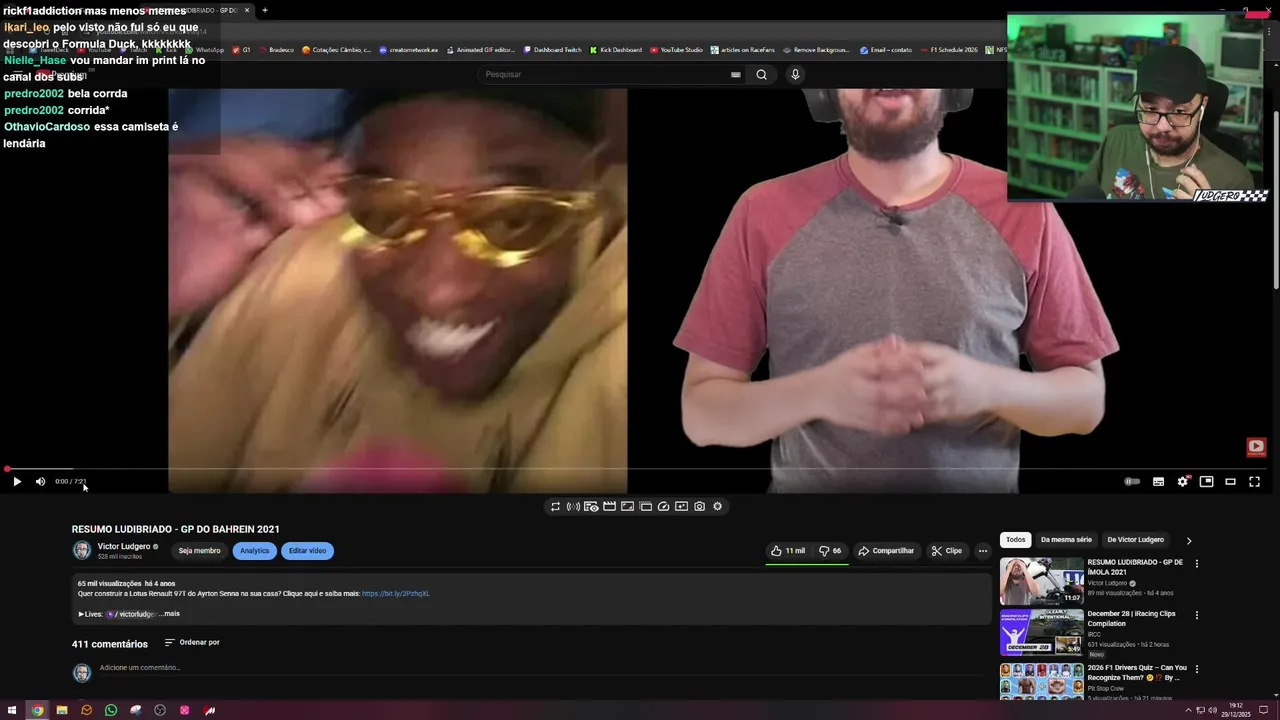The width and height of the screenshot is (1280, 720).
Task: Open options menu for F1 Drivers Quiz
Action: [x=1197, y=669]
